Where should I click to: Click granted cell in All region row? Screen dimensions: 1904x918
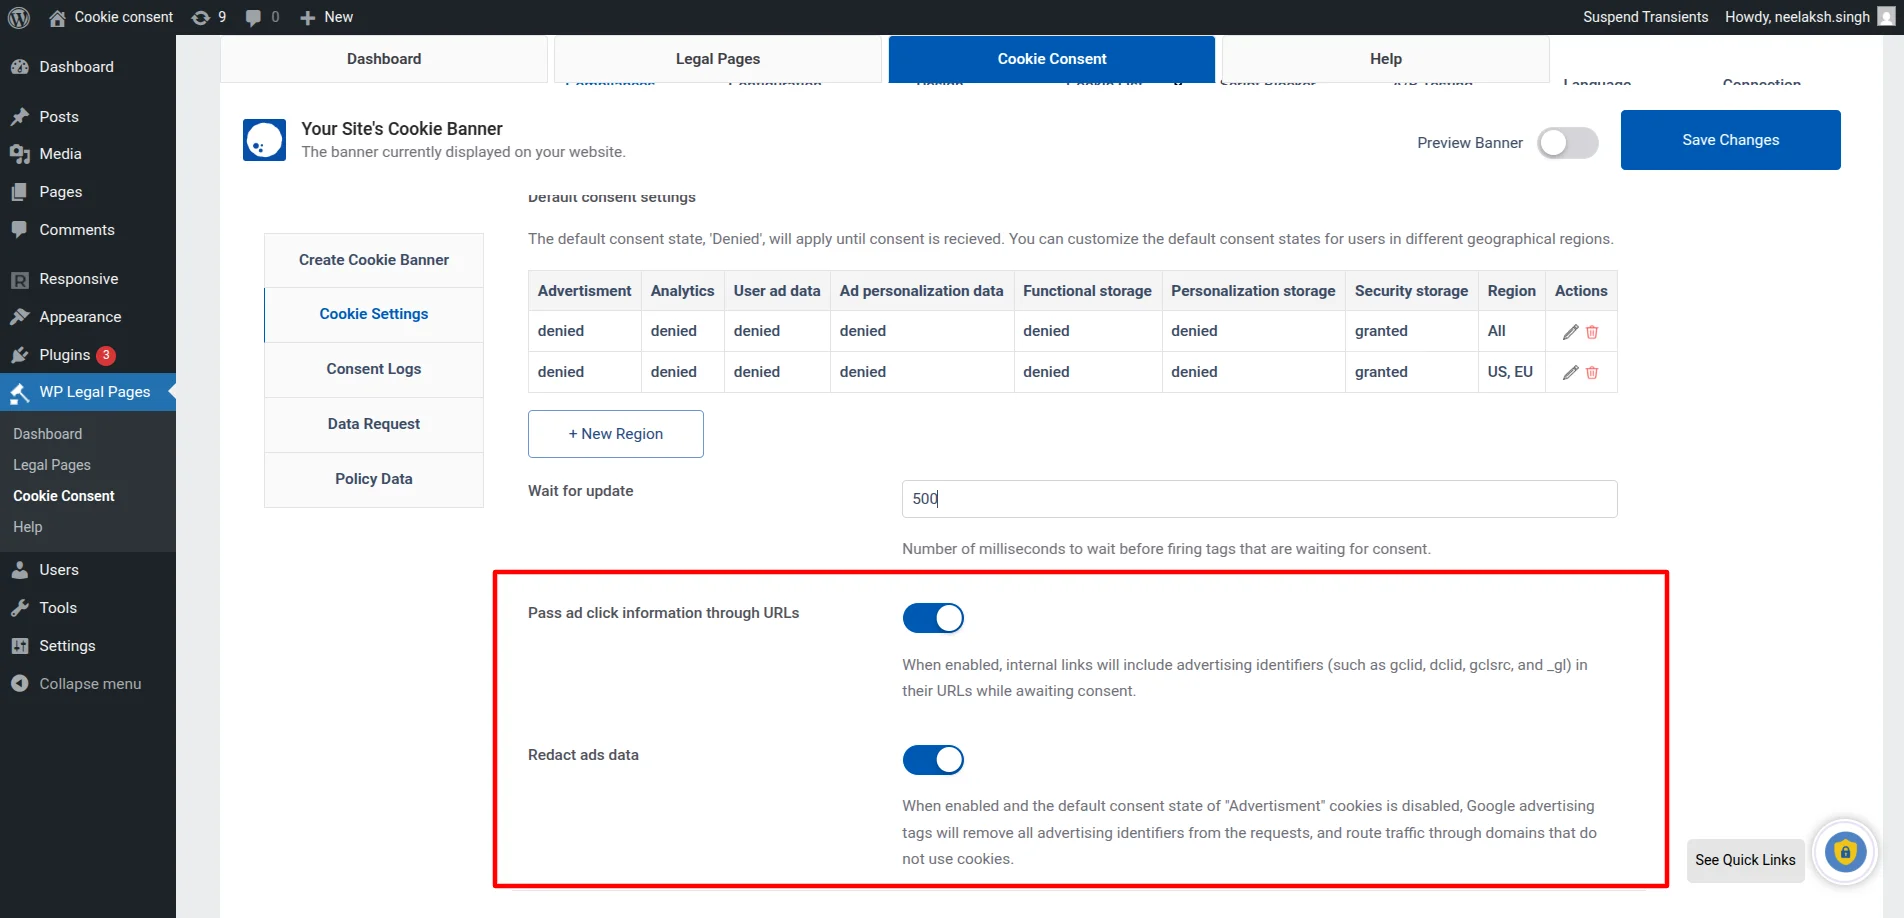pyautogui.click(x=1411, y=331)
